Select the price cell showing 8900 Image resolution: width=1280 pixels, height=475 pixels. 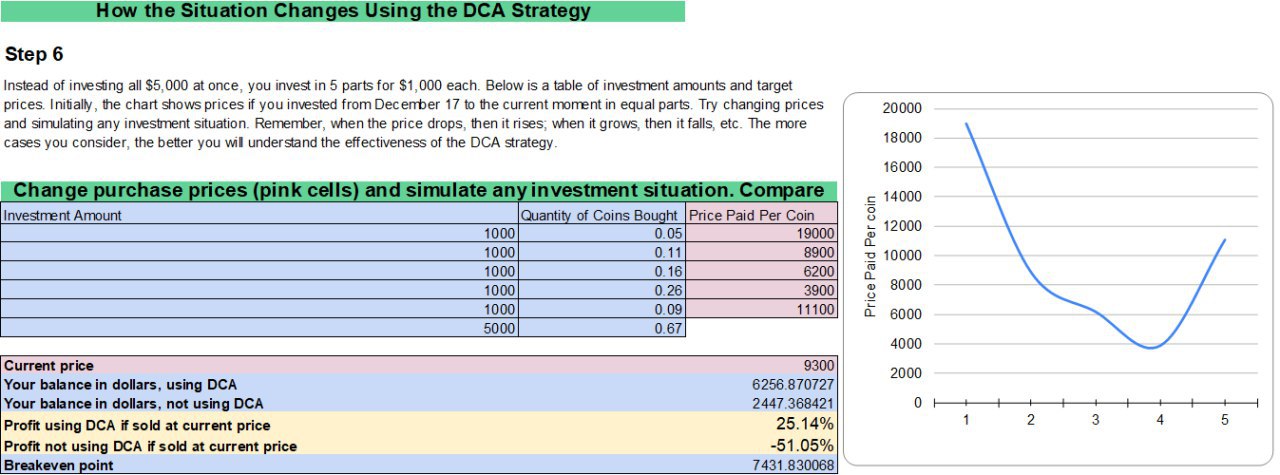762,252
